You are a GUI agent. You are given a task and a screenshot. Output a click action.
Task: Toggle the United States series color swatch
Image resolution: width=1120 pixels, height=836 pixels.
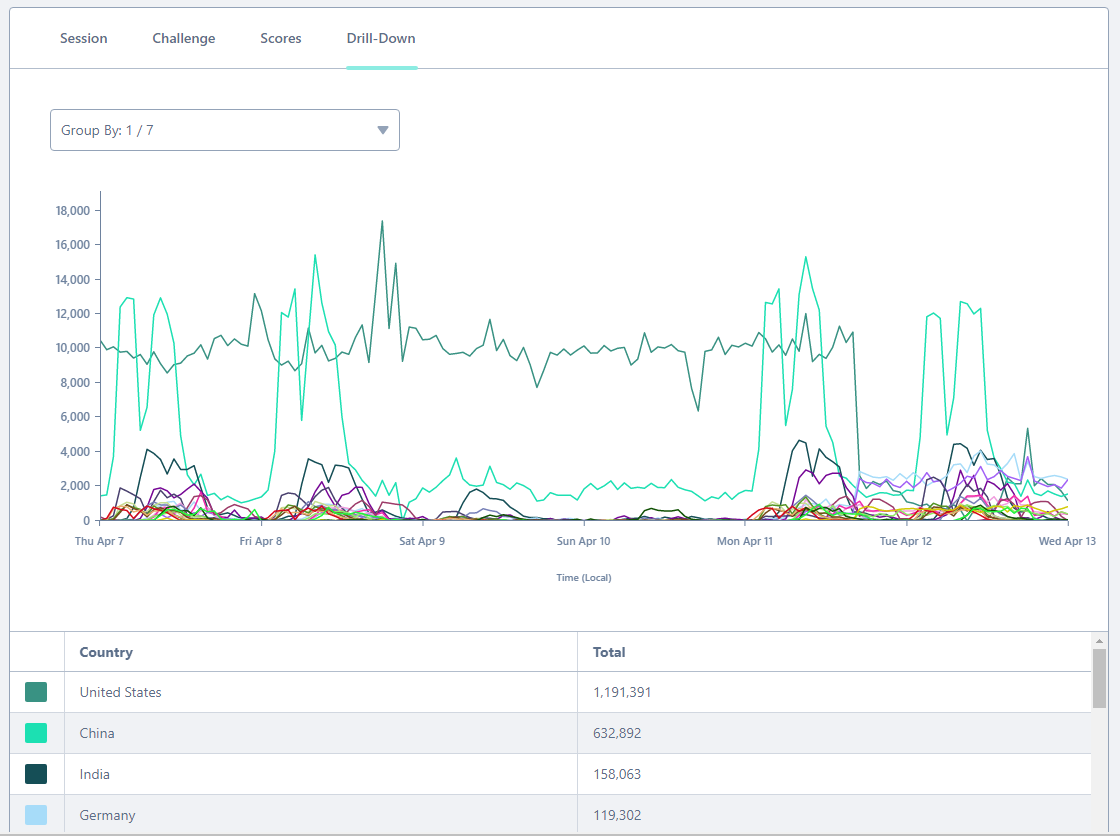(x=37, y=691)
